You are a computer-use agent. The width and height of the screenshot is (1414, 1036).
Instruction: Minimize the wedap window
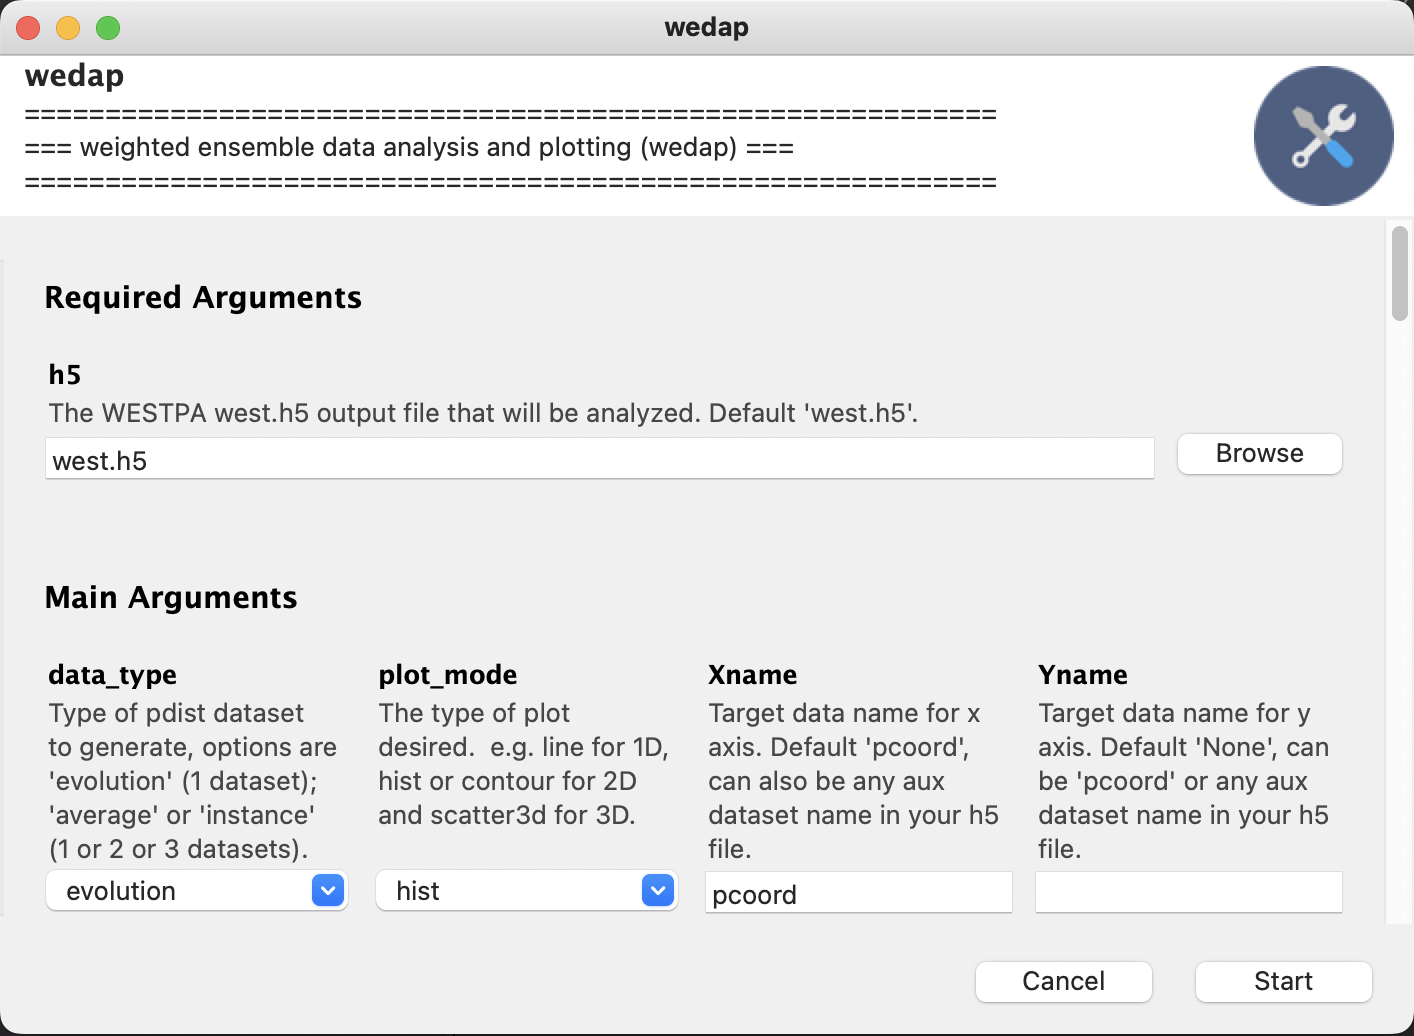[x=67, y=27]
